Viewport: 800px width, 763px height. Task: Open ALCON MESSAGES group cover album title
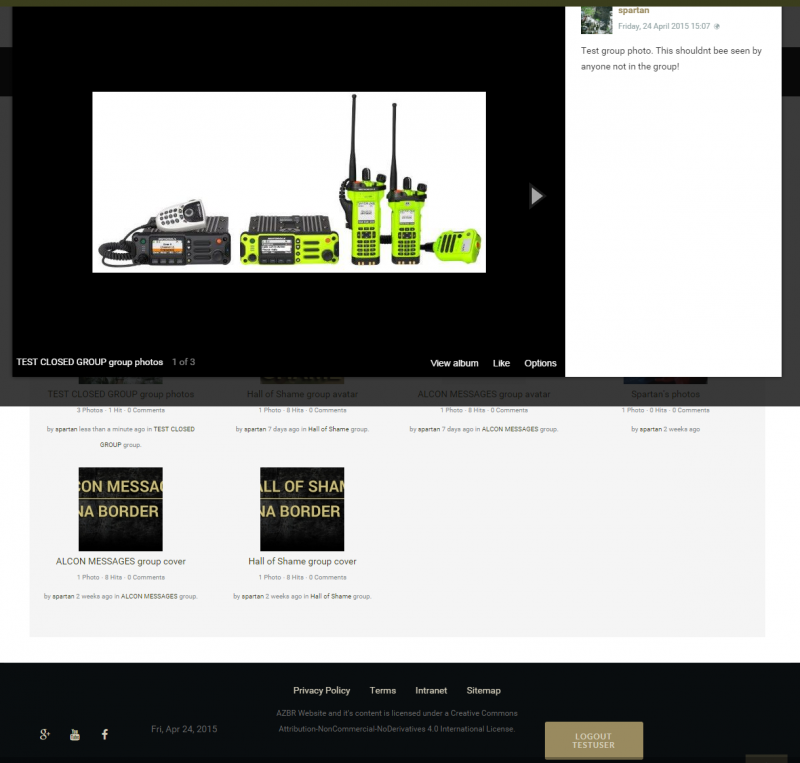[120, 561]
